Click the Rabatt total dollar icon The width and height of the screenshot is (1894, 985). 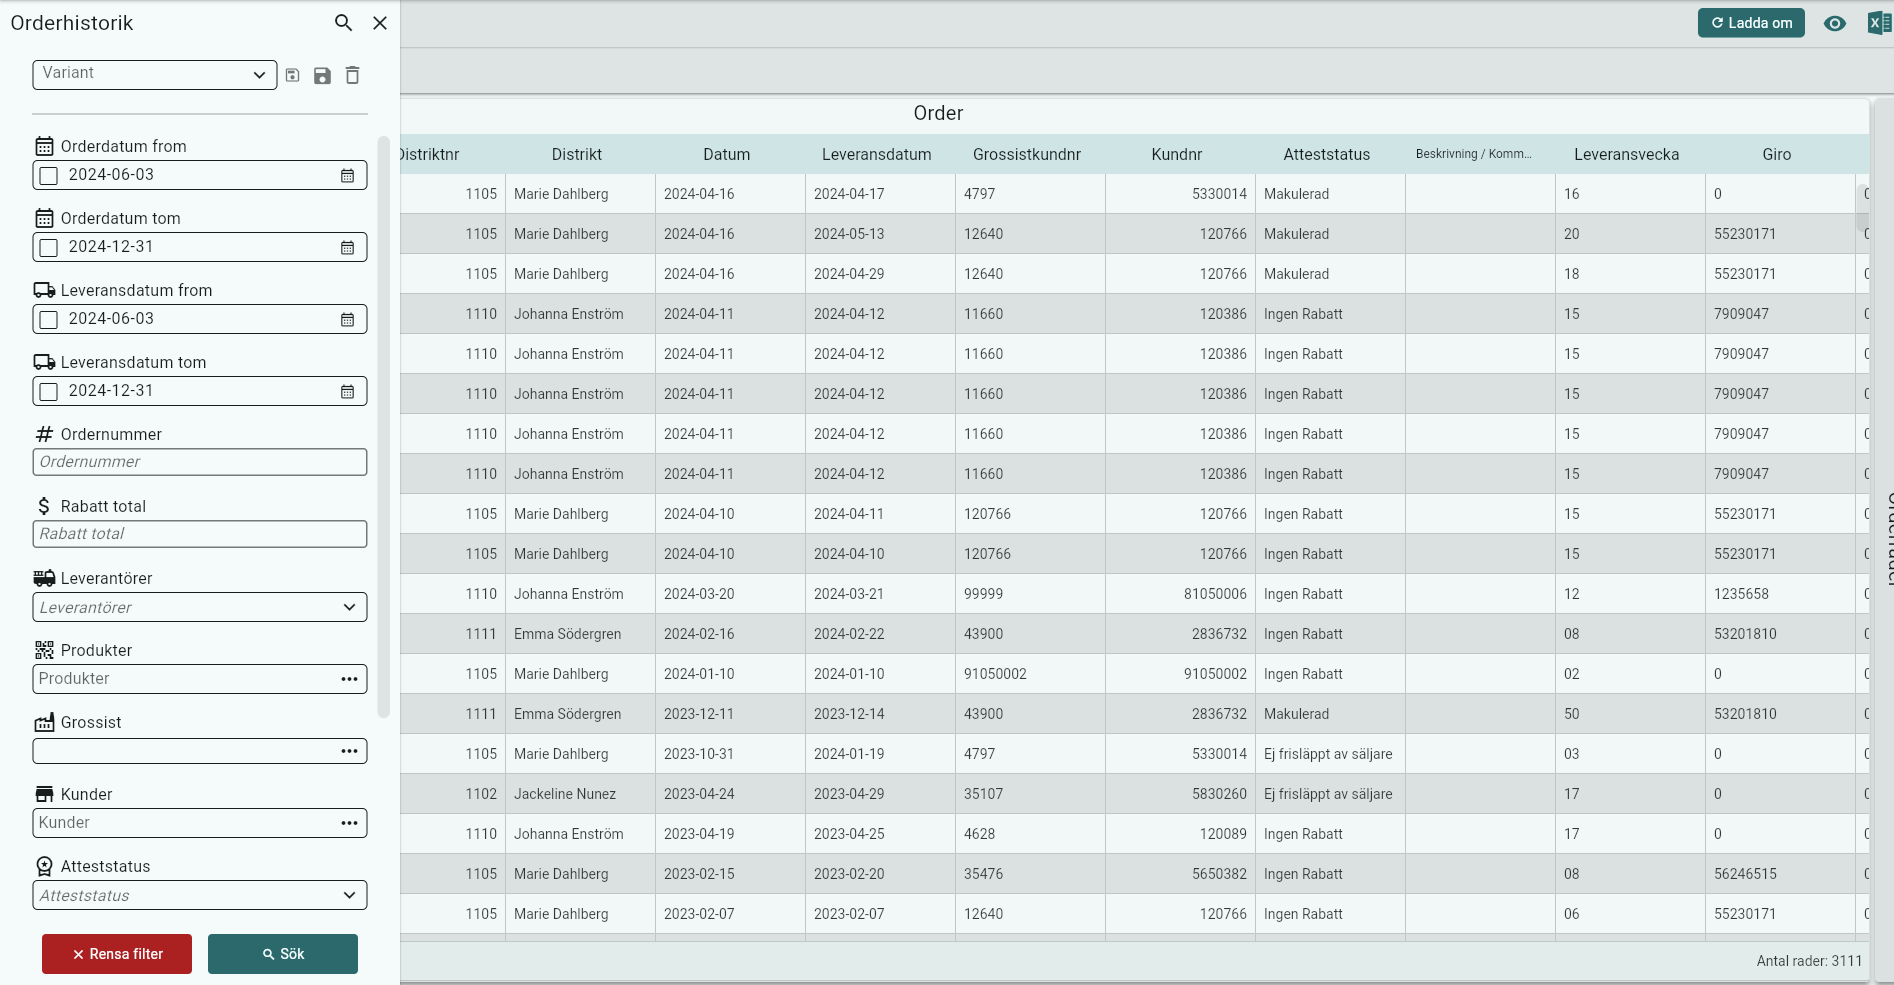(x=44, y=506)
